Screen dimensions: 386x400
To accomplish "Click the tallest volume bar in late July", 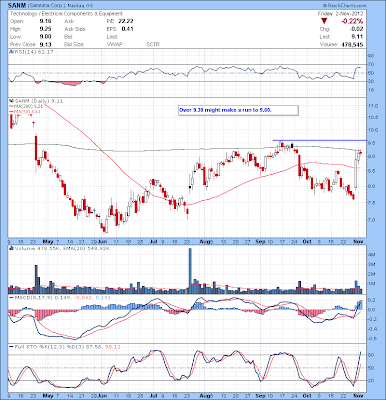I will [190, 271].
